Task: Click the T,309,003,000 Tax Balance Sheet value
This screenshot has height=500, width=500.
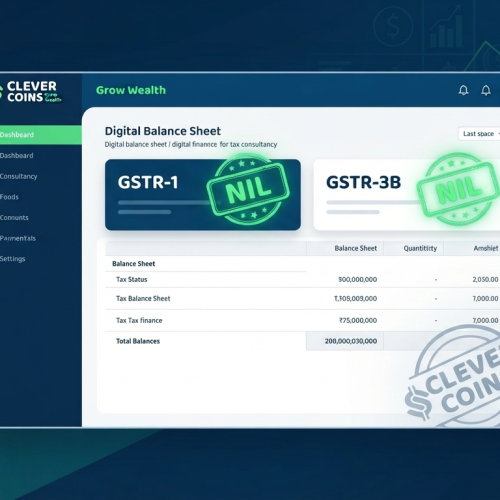Action: [356, 298]
